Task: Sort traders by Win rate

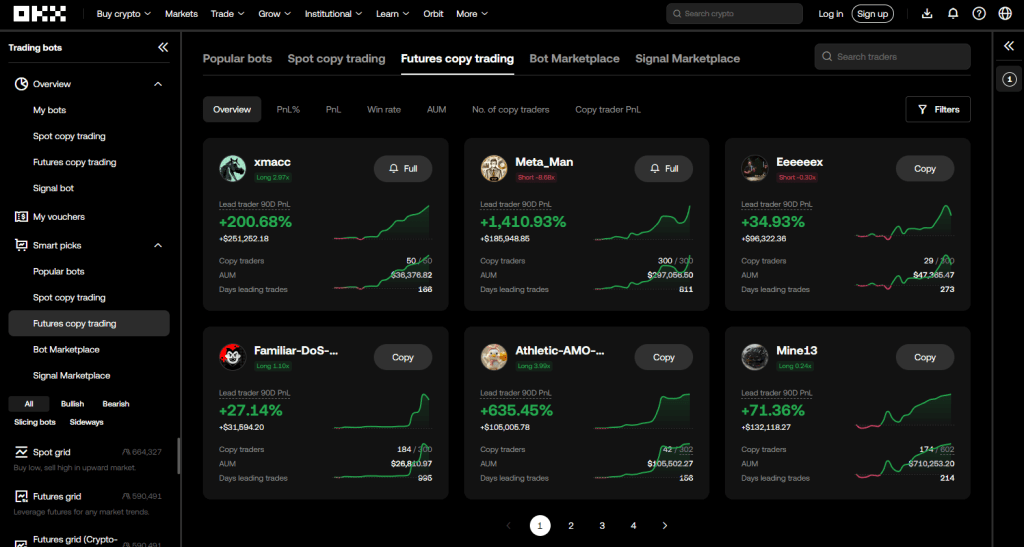Action: (384, 110)
